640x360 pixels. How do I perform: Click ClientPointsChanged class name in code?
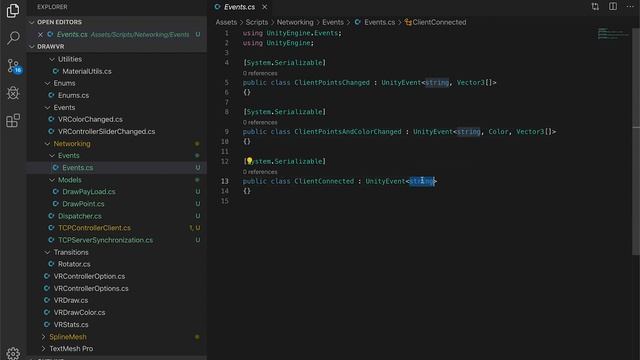tap(332, 82)
